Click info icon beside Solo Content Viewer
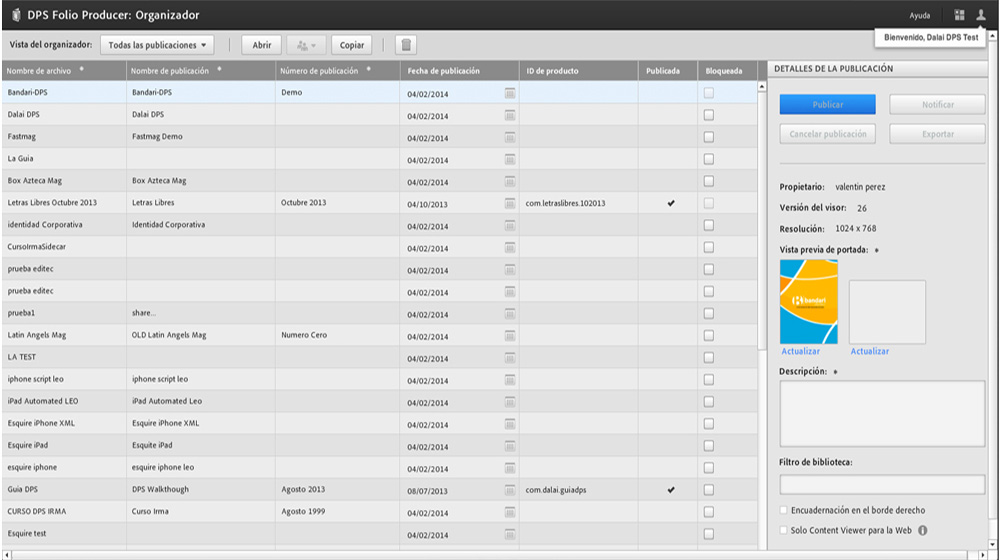The image size is (1000, 560). coord(923,531)
